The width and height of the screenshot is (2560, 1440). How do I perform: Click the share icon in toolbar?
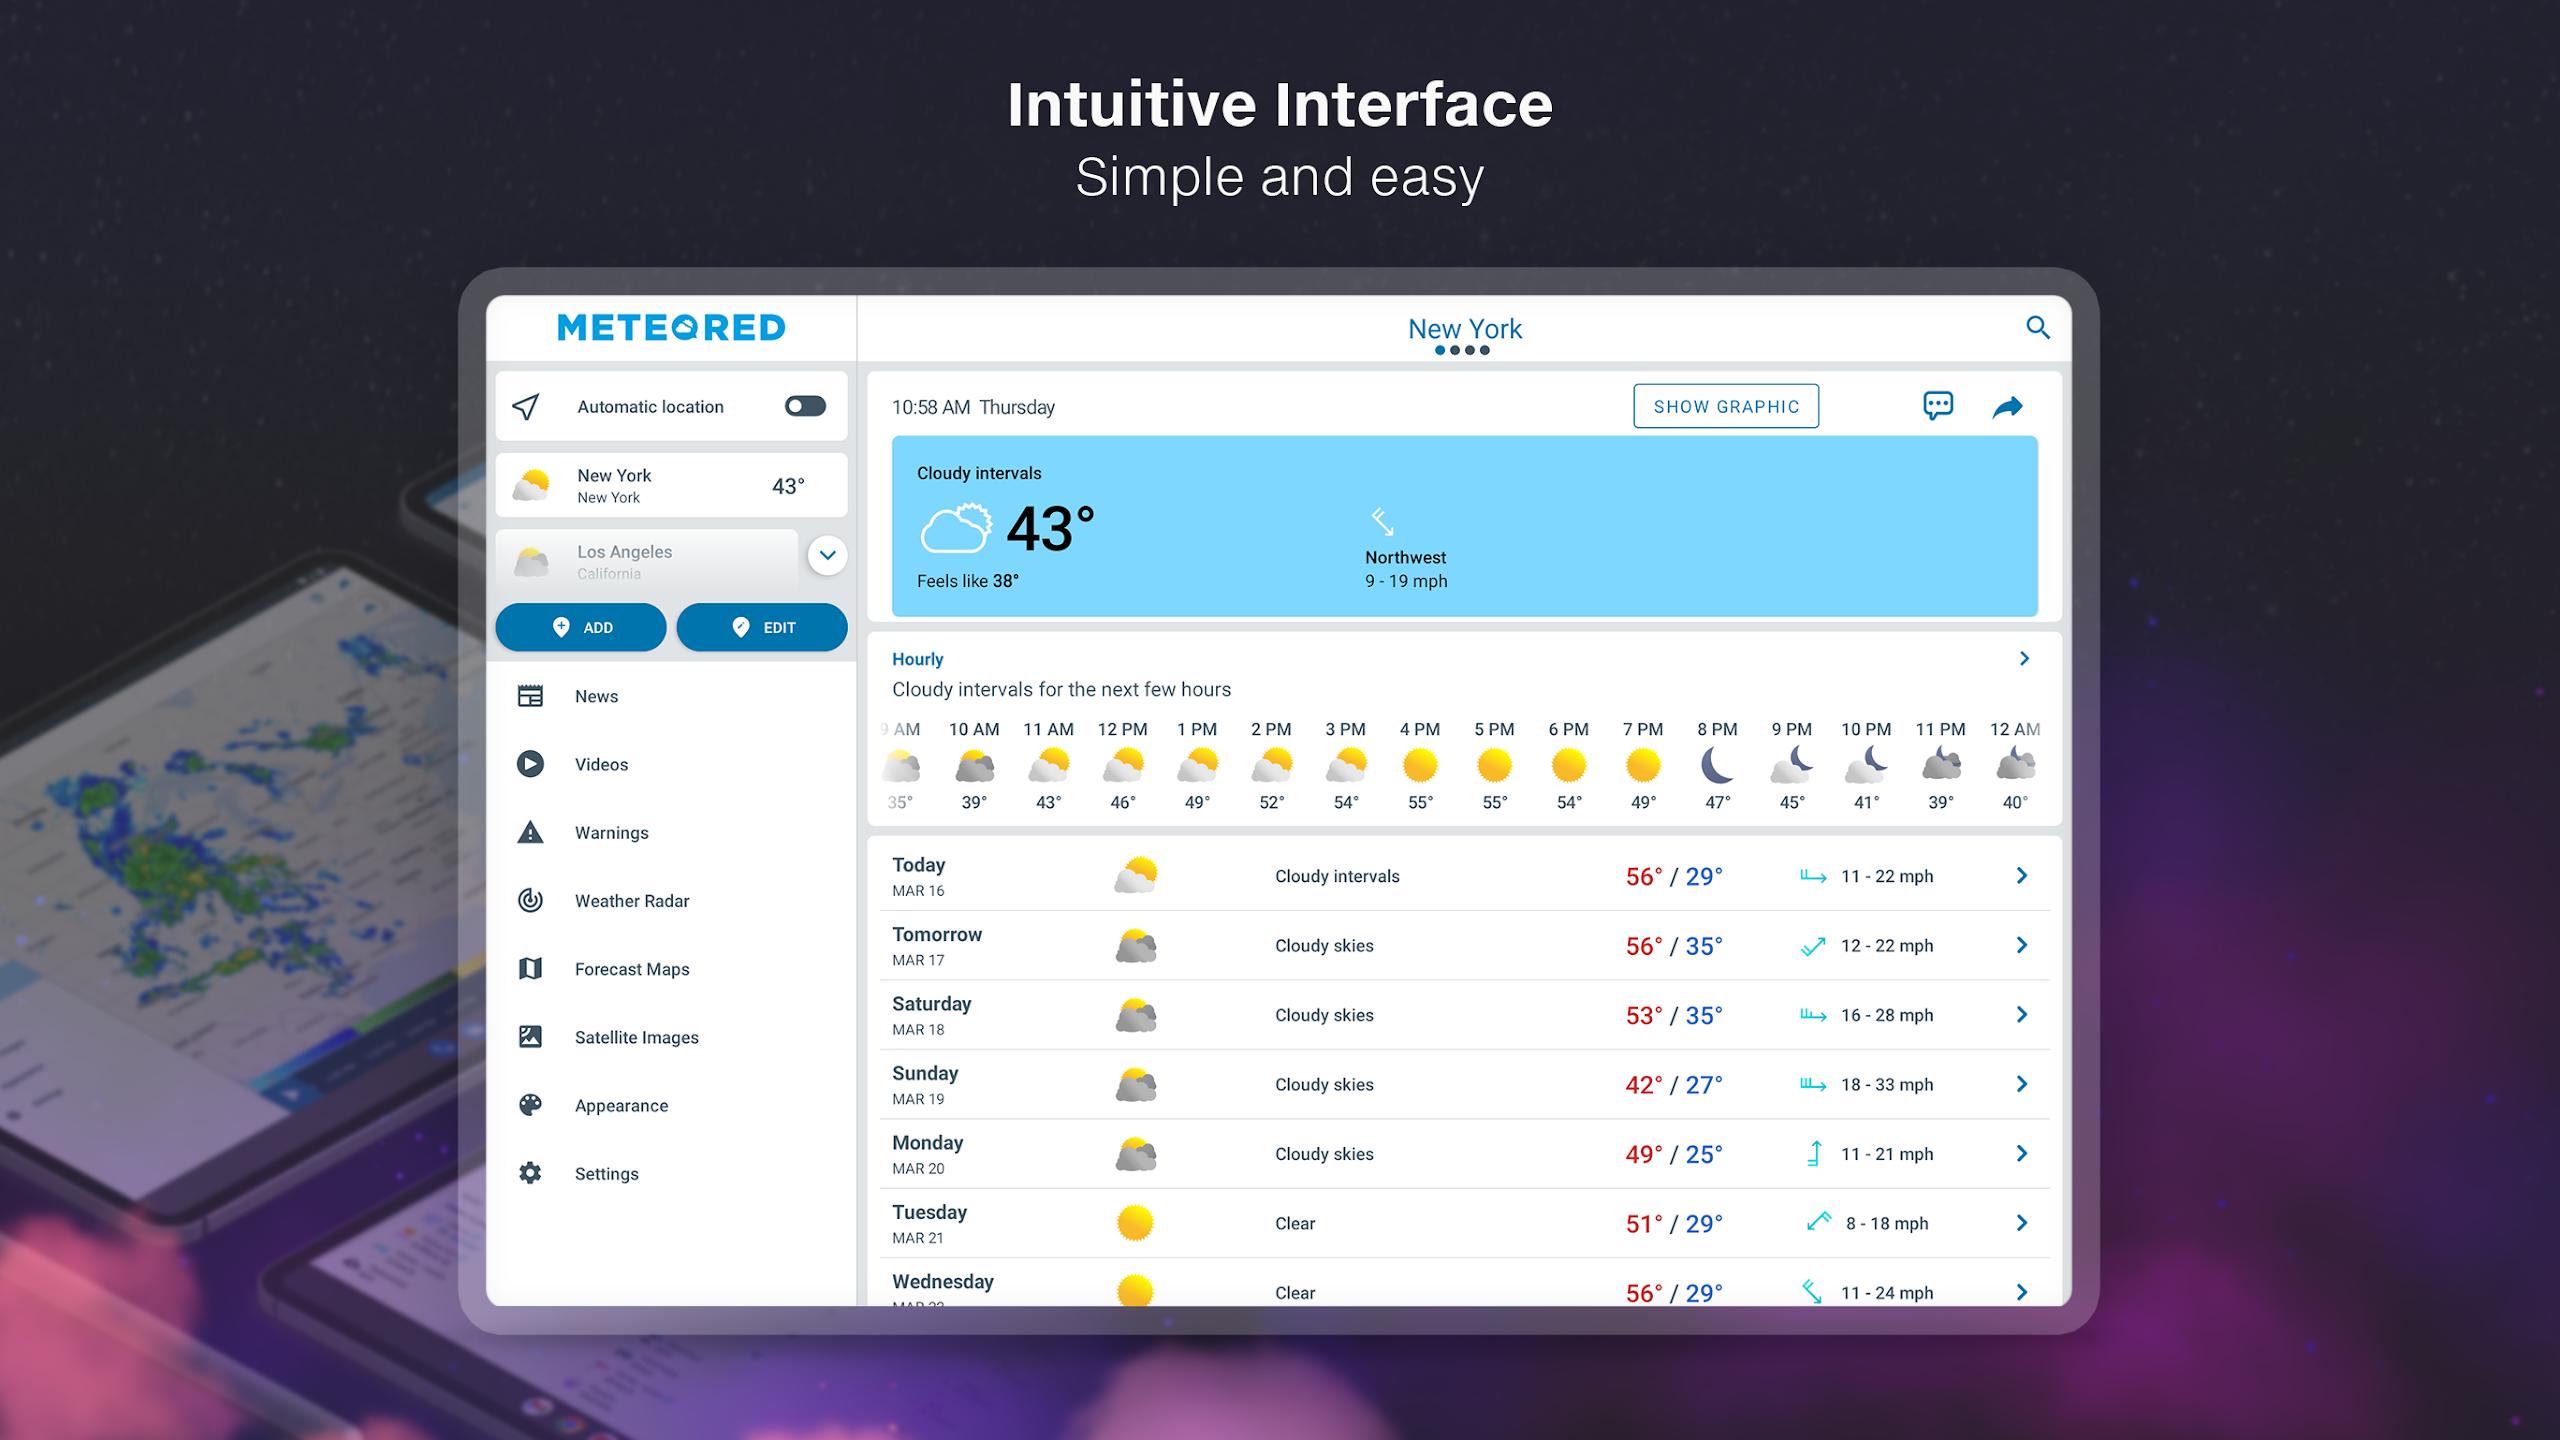pos(2010,404)
